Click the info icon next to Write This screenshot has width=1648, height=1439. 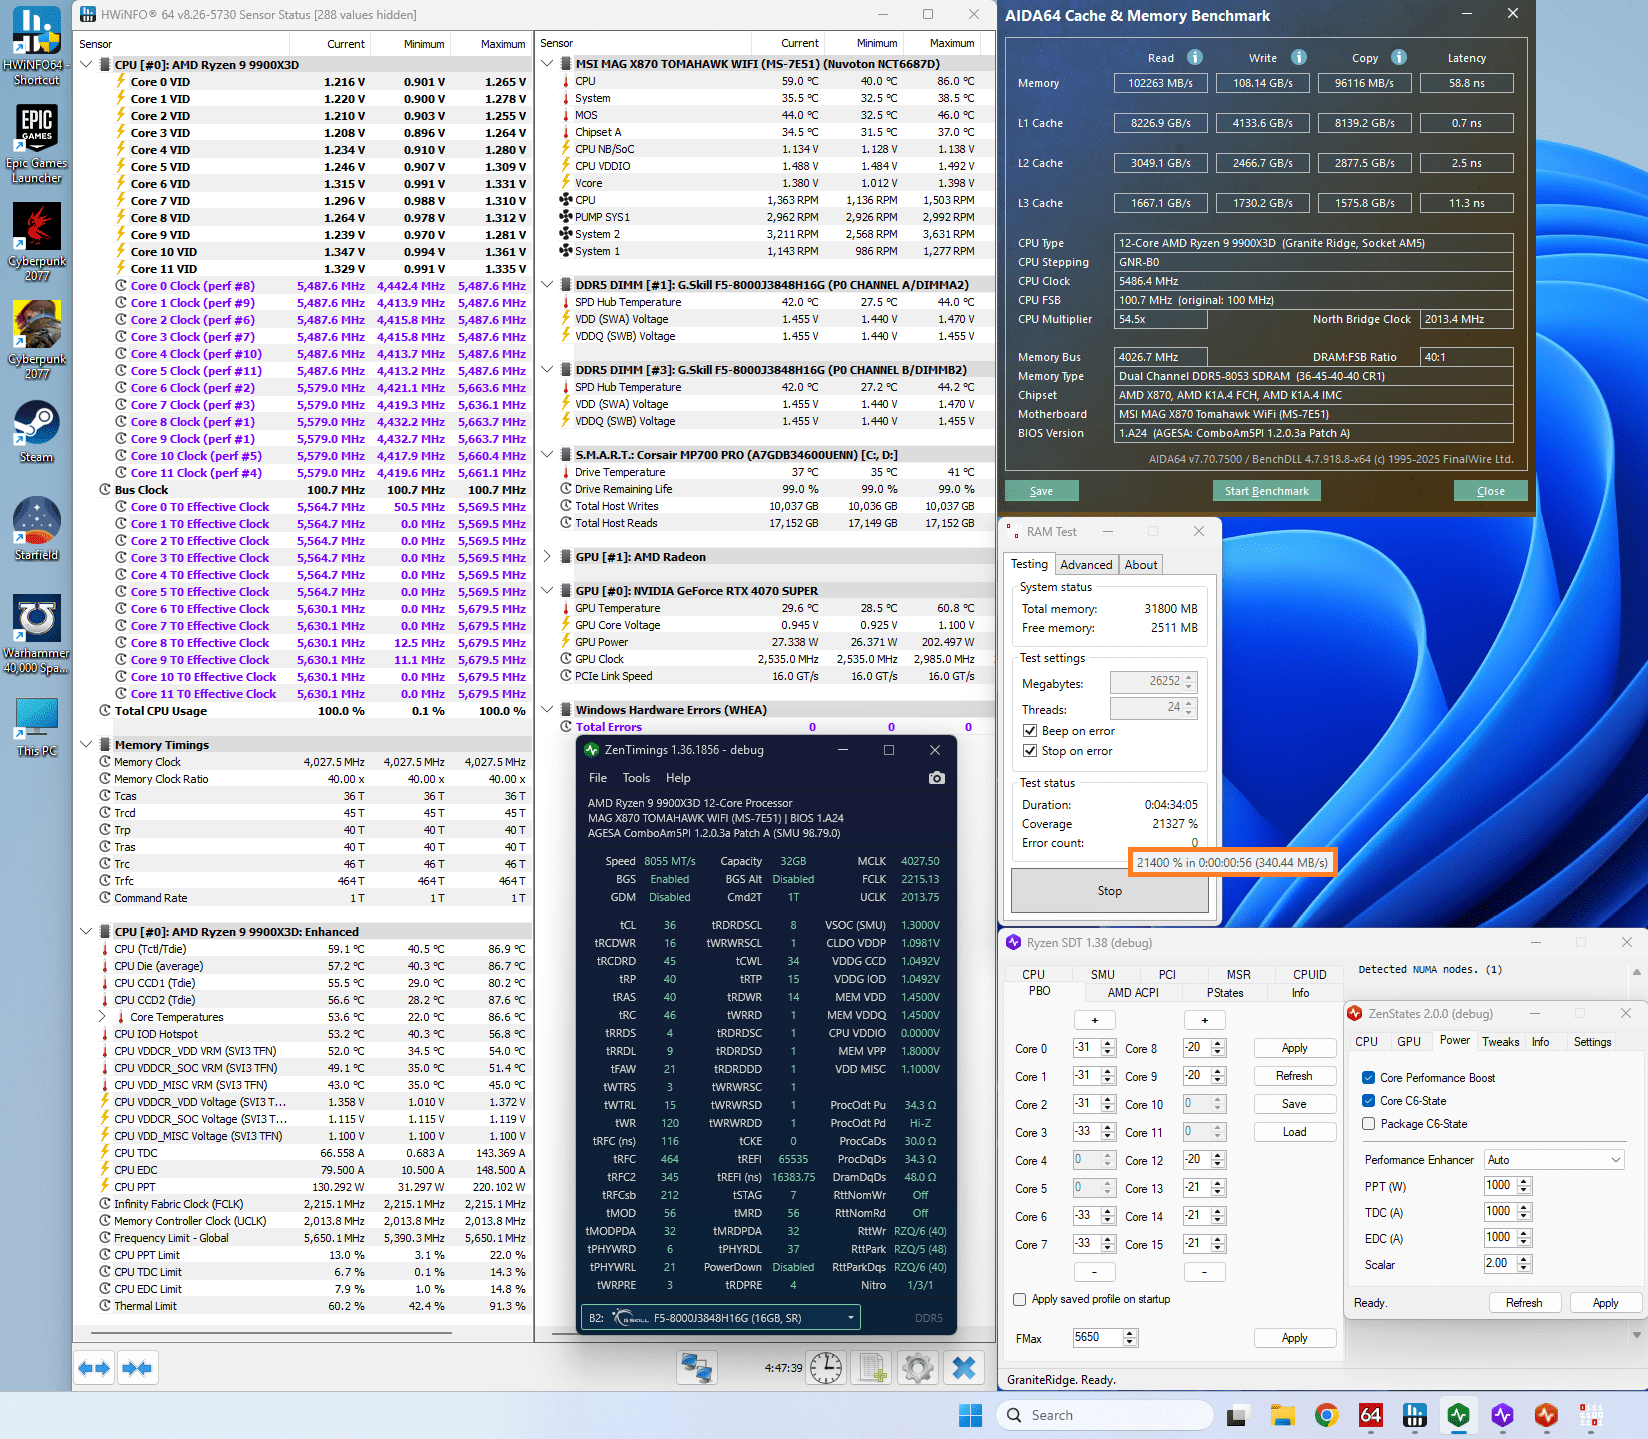coord(1299,57)
